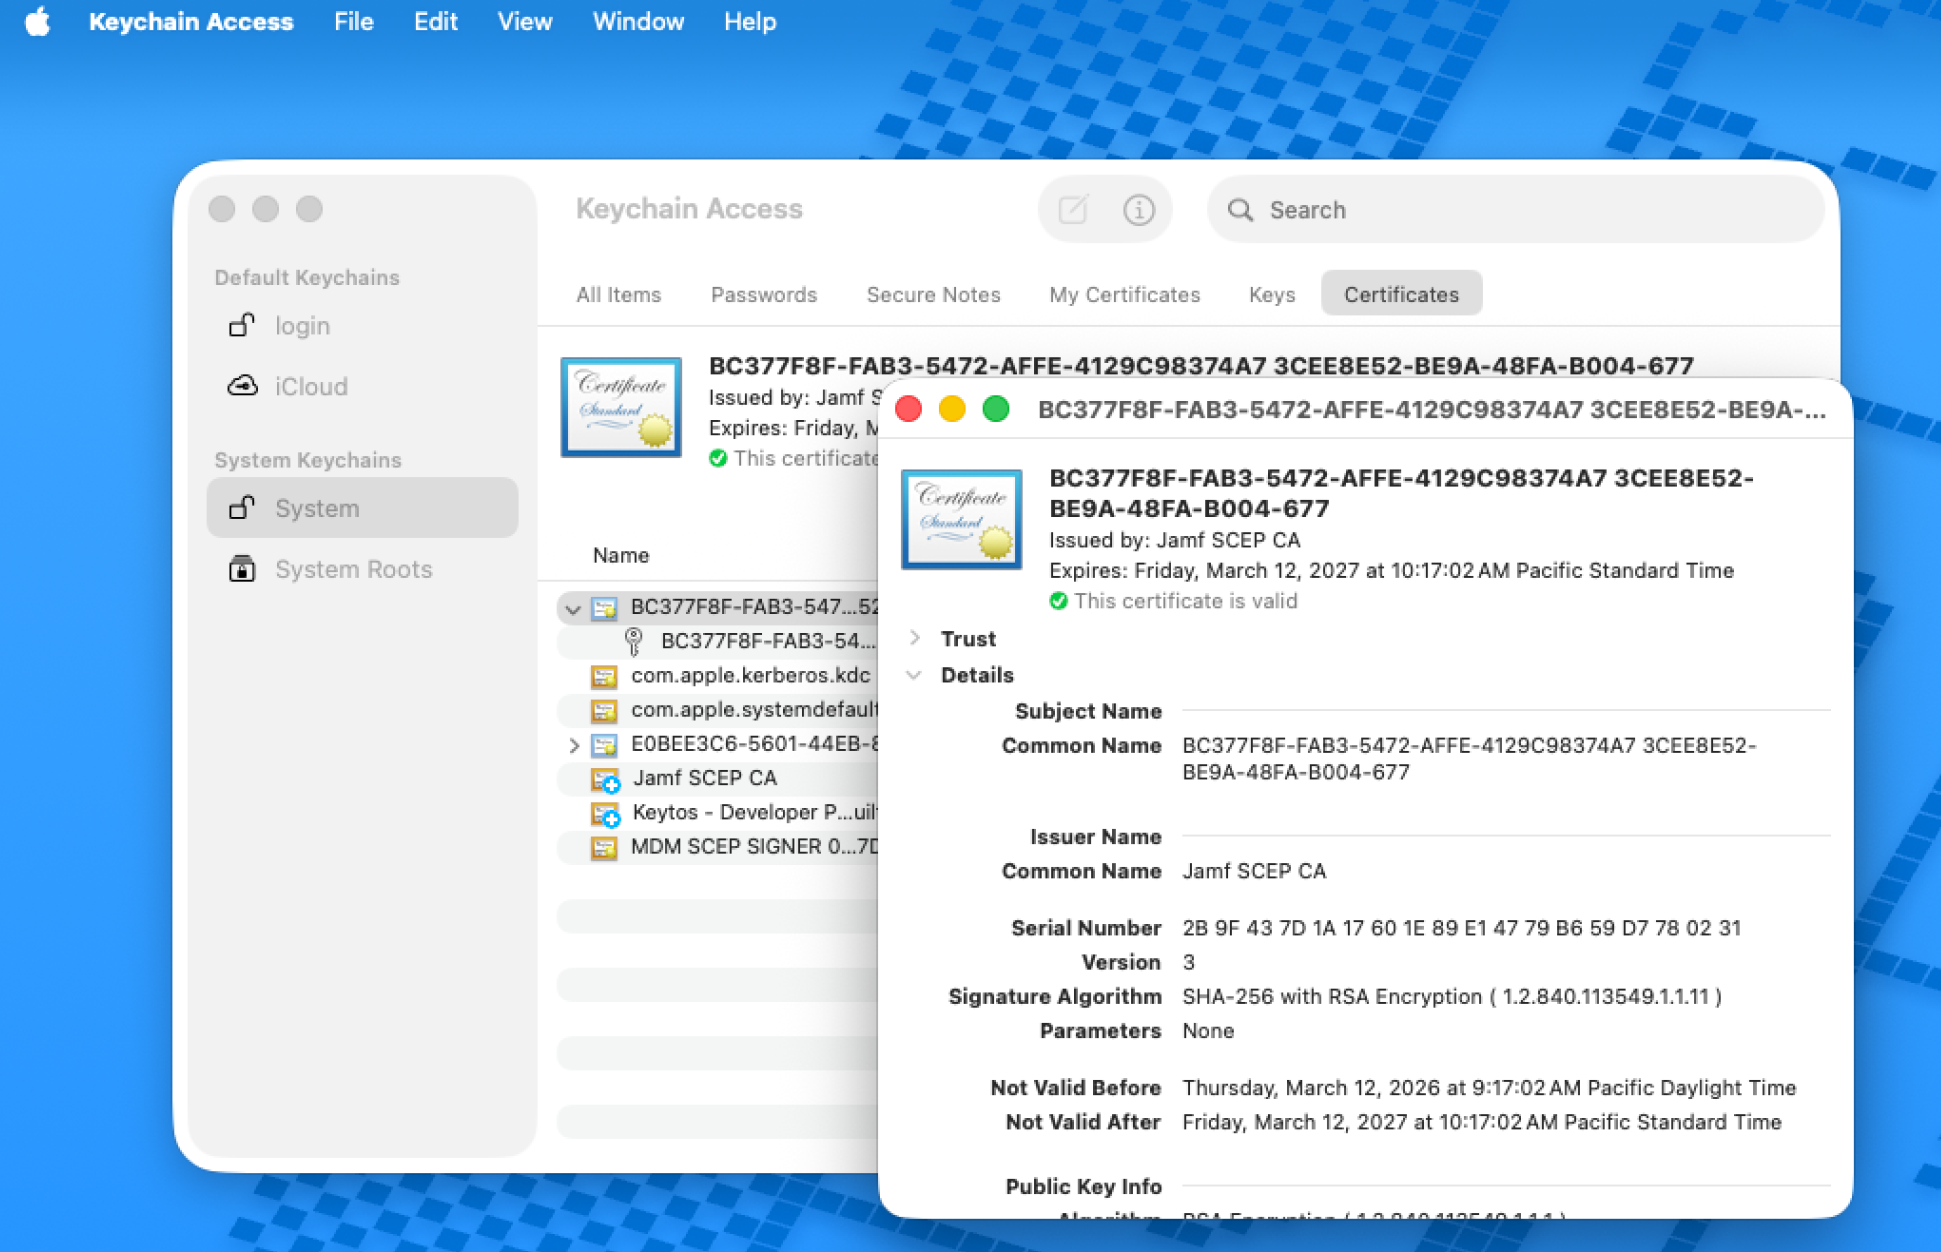Click the edit pencil toolbar icon
This screenshot has width=1941, height=1252.
point(1071,209)
